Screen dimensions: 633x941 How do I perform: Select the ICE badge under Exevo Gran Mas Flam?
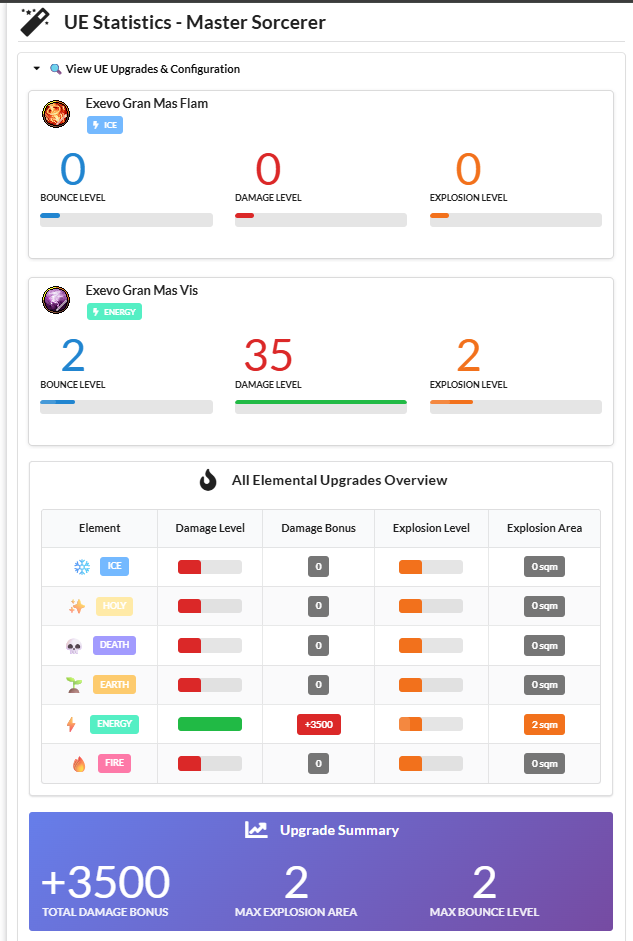(x=105, y=125)
